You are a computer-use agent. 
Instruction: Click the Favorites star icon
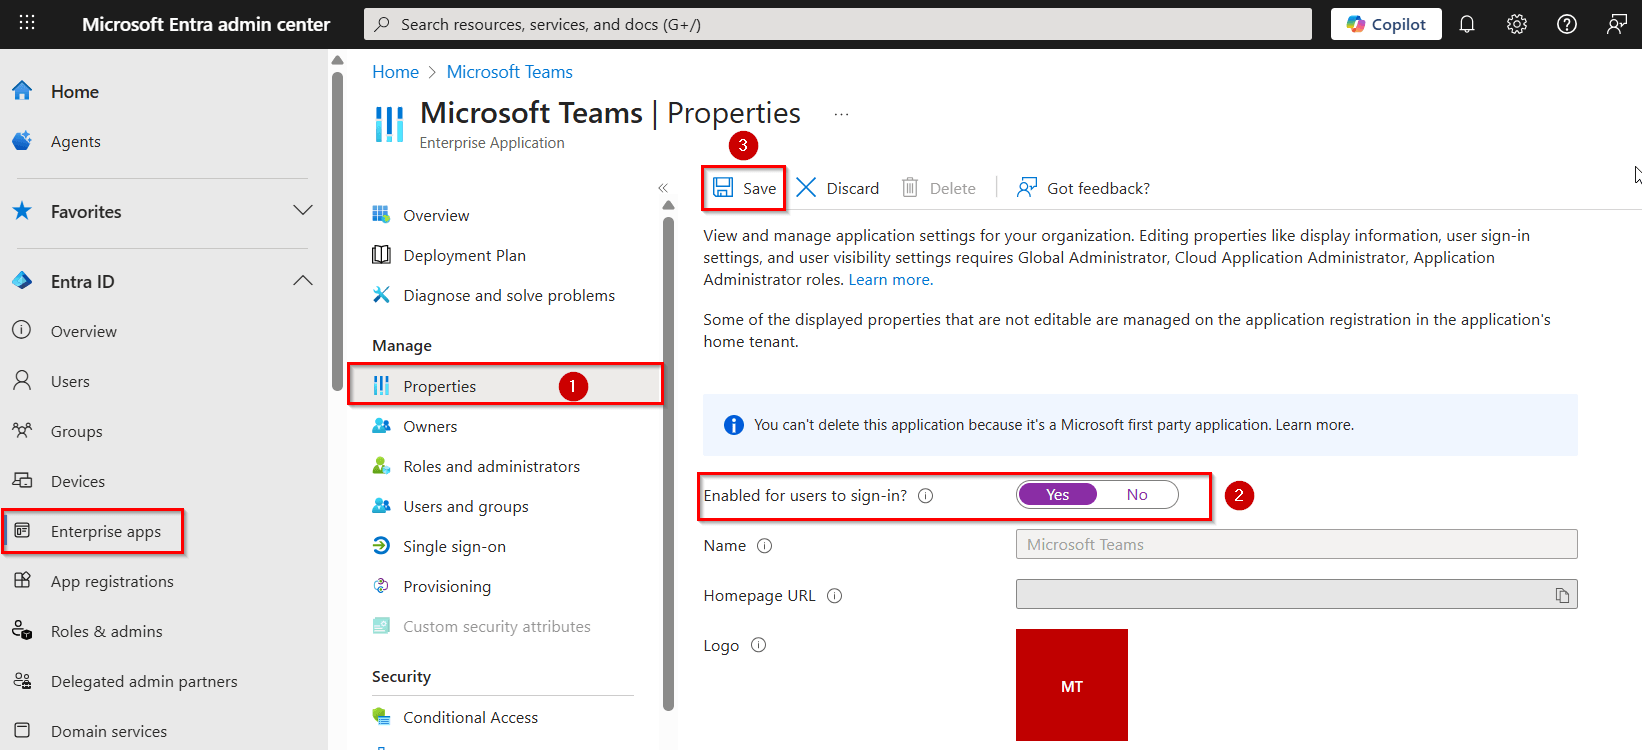tap(22, 211)
